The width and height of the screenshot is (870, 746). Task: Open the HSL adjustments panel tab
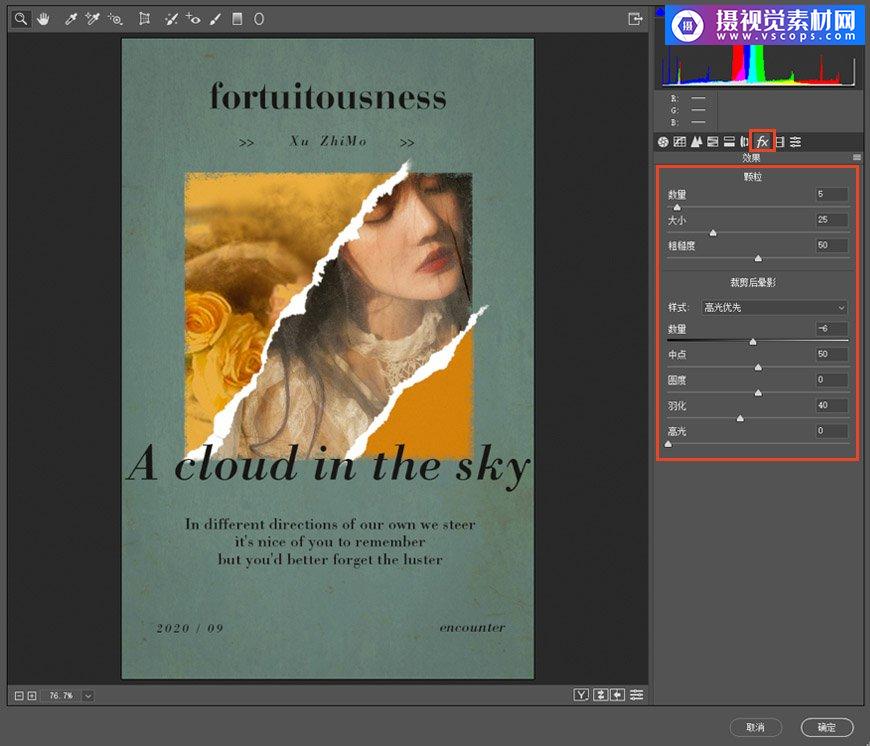[713, 142]
